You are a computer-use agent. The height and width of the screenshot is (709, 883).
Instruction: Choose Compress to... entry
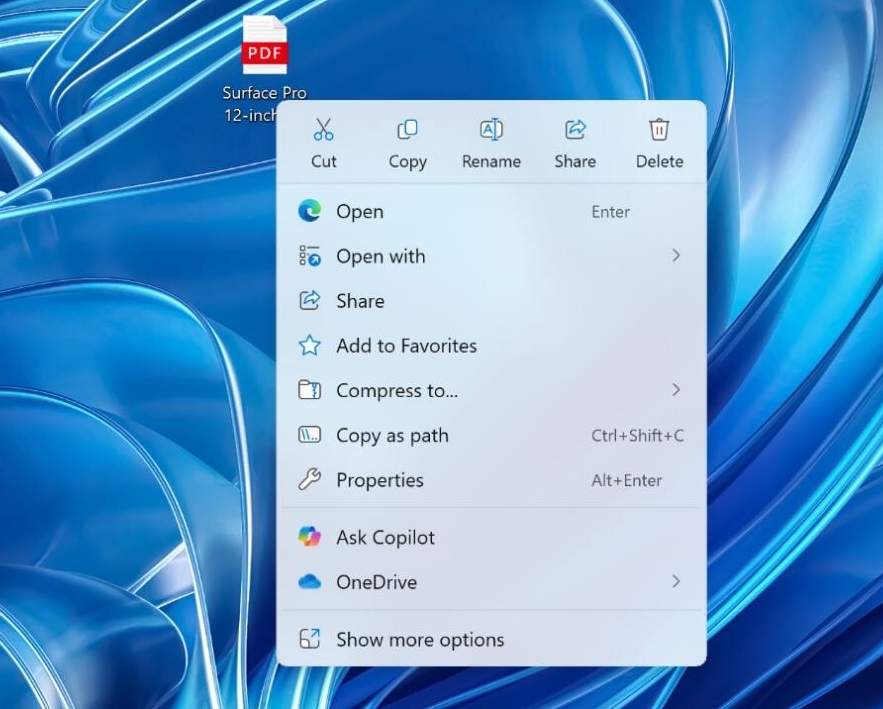pos(491,390)
